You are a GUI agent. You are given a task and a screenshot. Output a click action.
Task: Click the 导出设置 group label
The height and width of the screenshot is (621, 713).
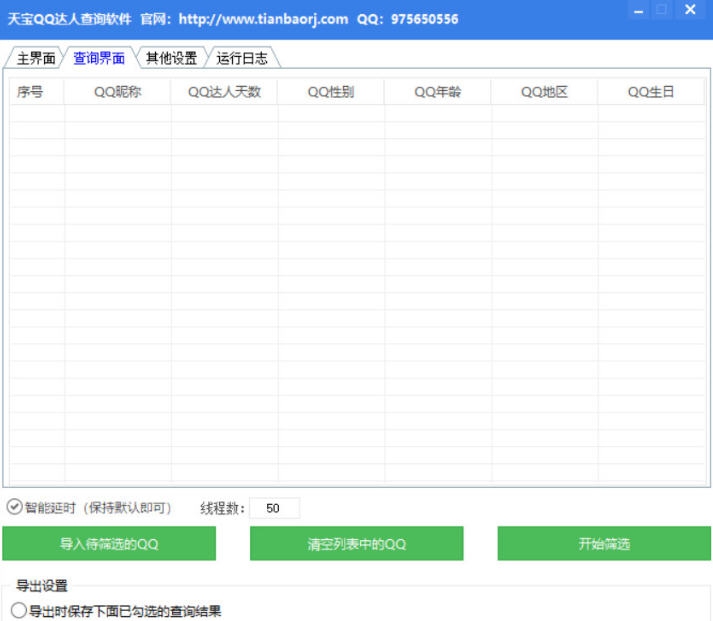point(42,586)
